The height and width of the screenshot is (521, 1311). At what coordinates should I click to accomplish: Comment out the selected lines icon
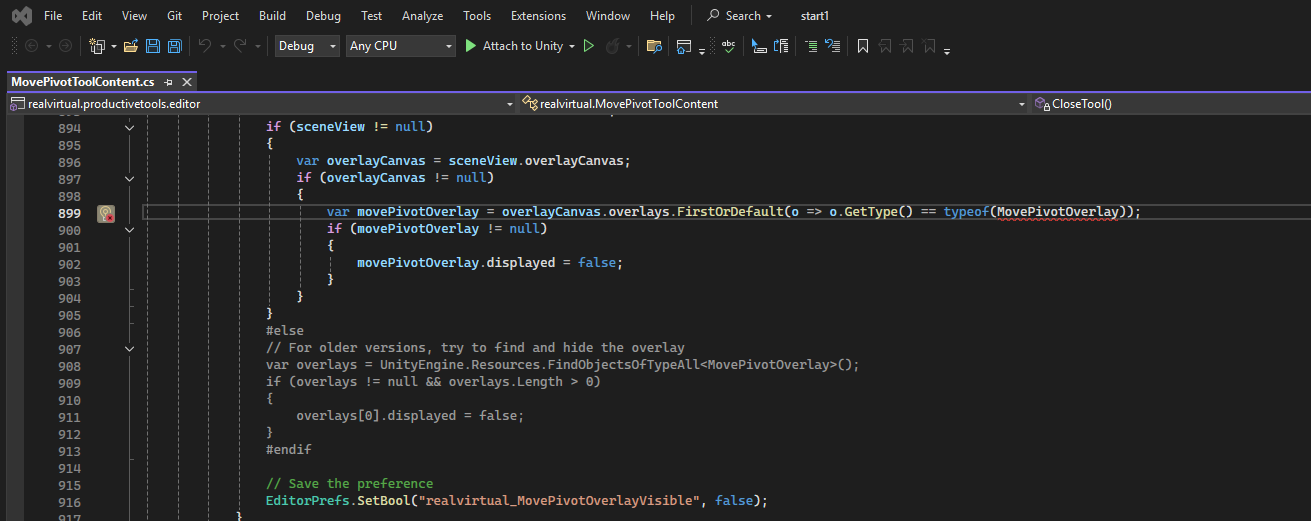click(x=811, y=46)
